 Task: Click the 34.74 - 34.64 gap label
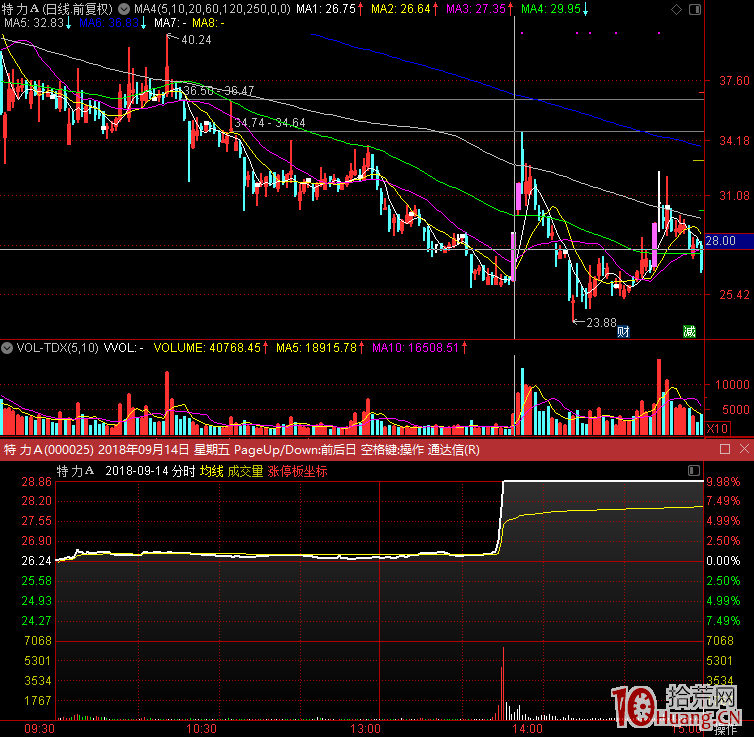(270, 123)
